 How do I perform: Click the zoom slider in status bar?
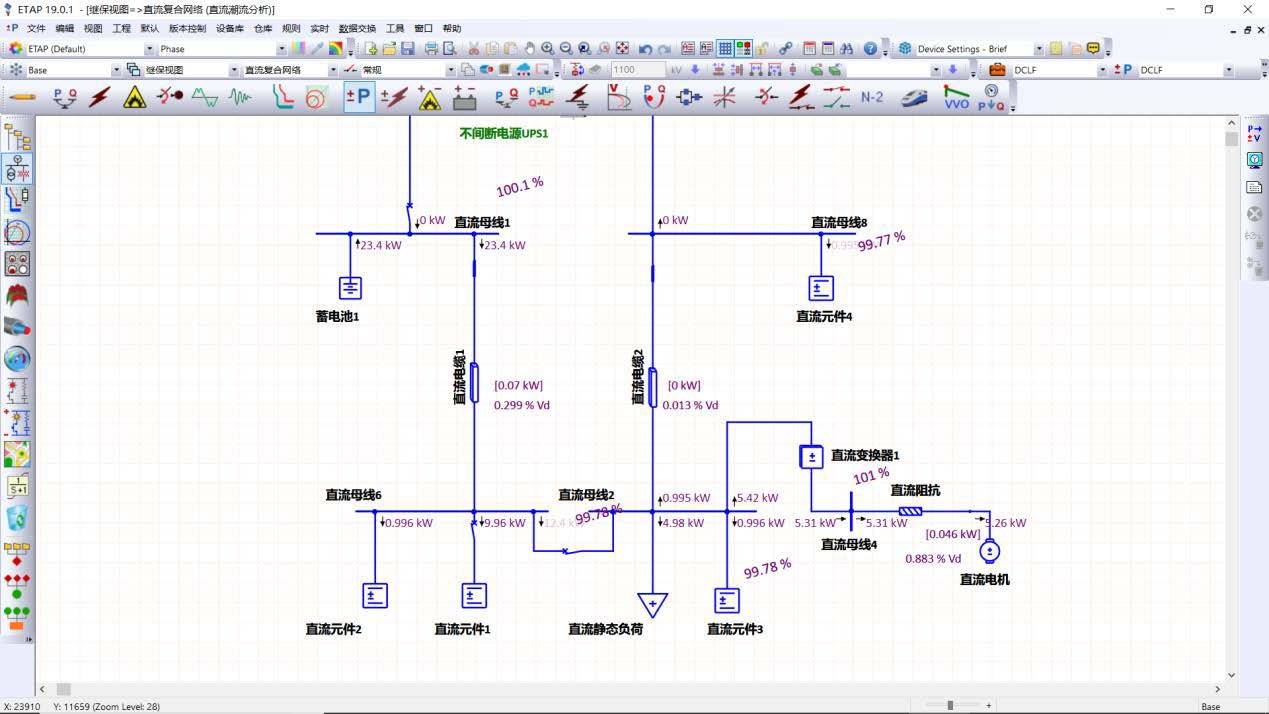pyautogui.click(x=950, y=705)
